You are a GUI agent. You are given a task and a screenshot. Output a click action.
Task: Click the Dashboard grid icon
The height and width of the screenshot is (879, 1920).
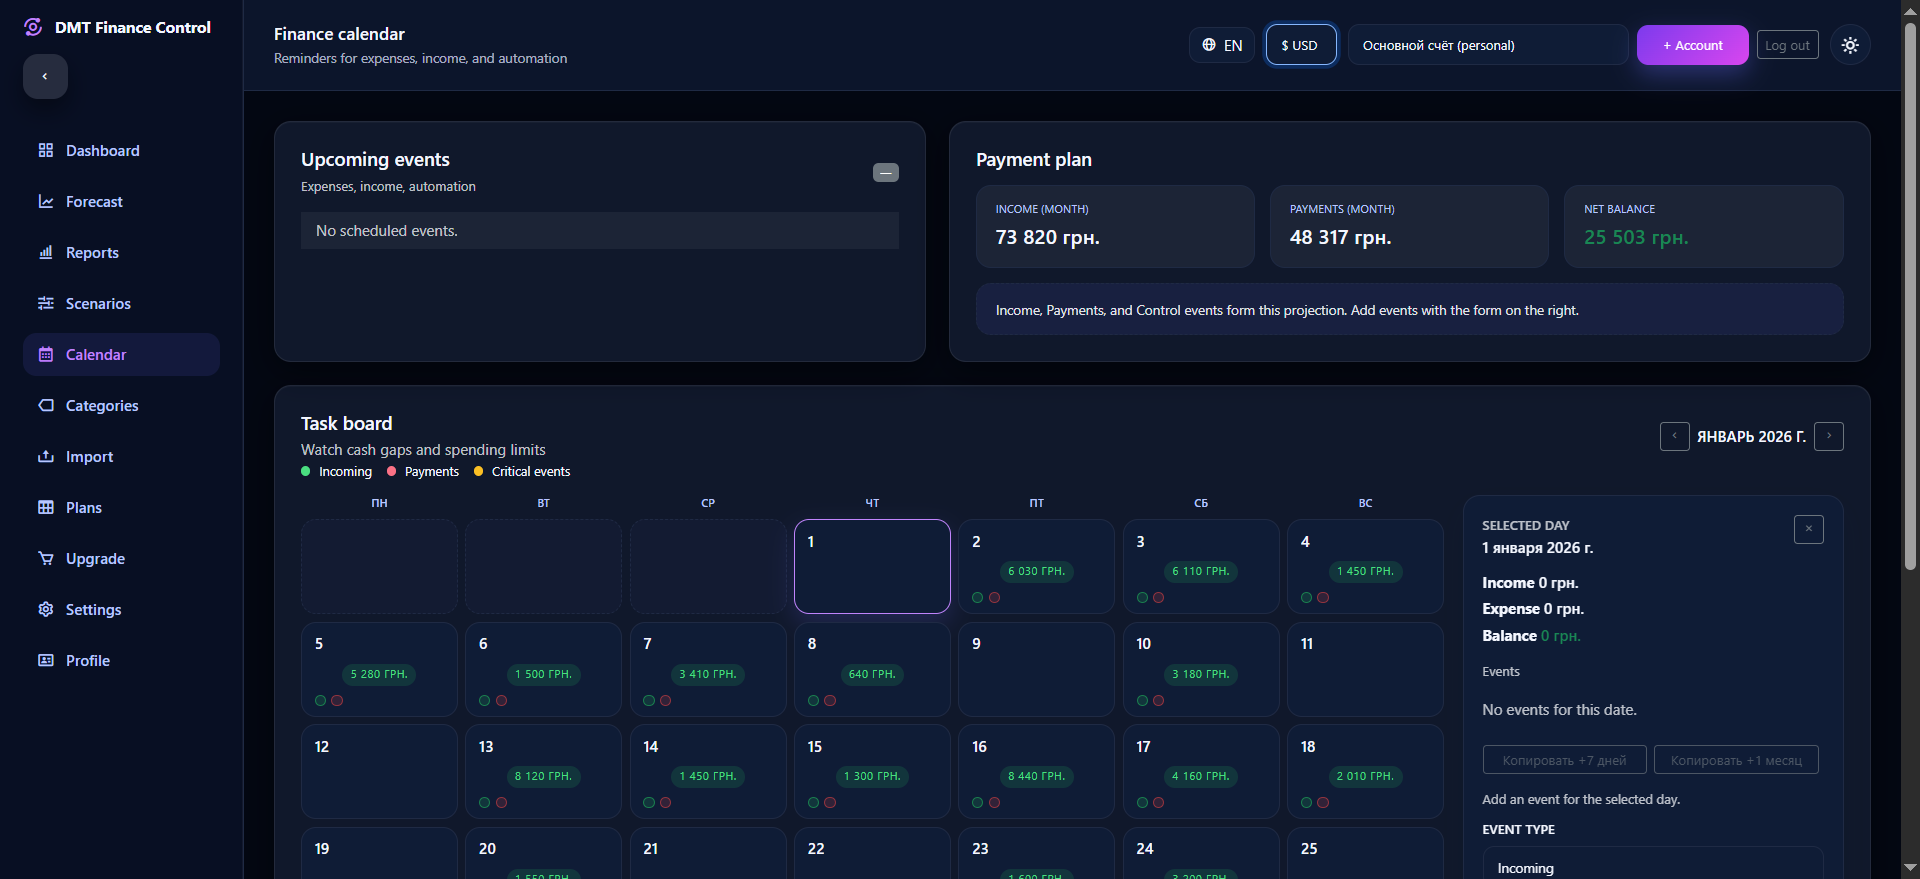click(x=46, y=150)
